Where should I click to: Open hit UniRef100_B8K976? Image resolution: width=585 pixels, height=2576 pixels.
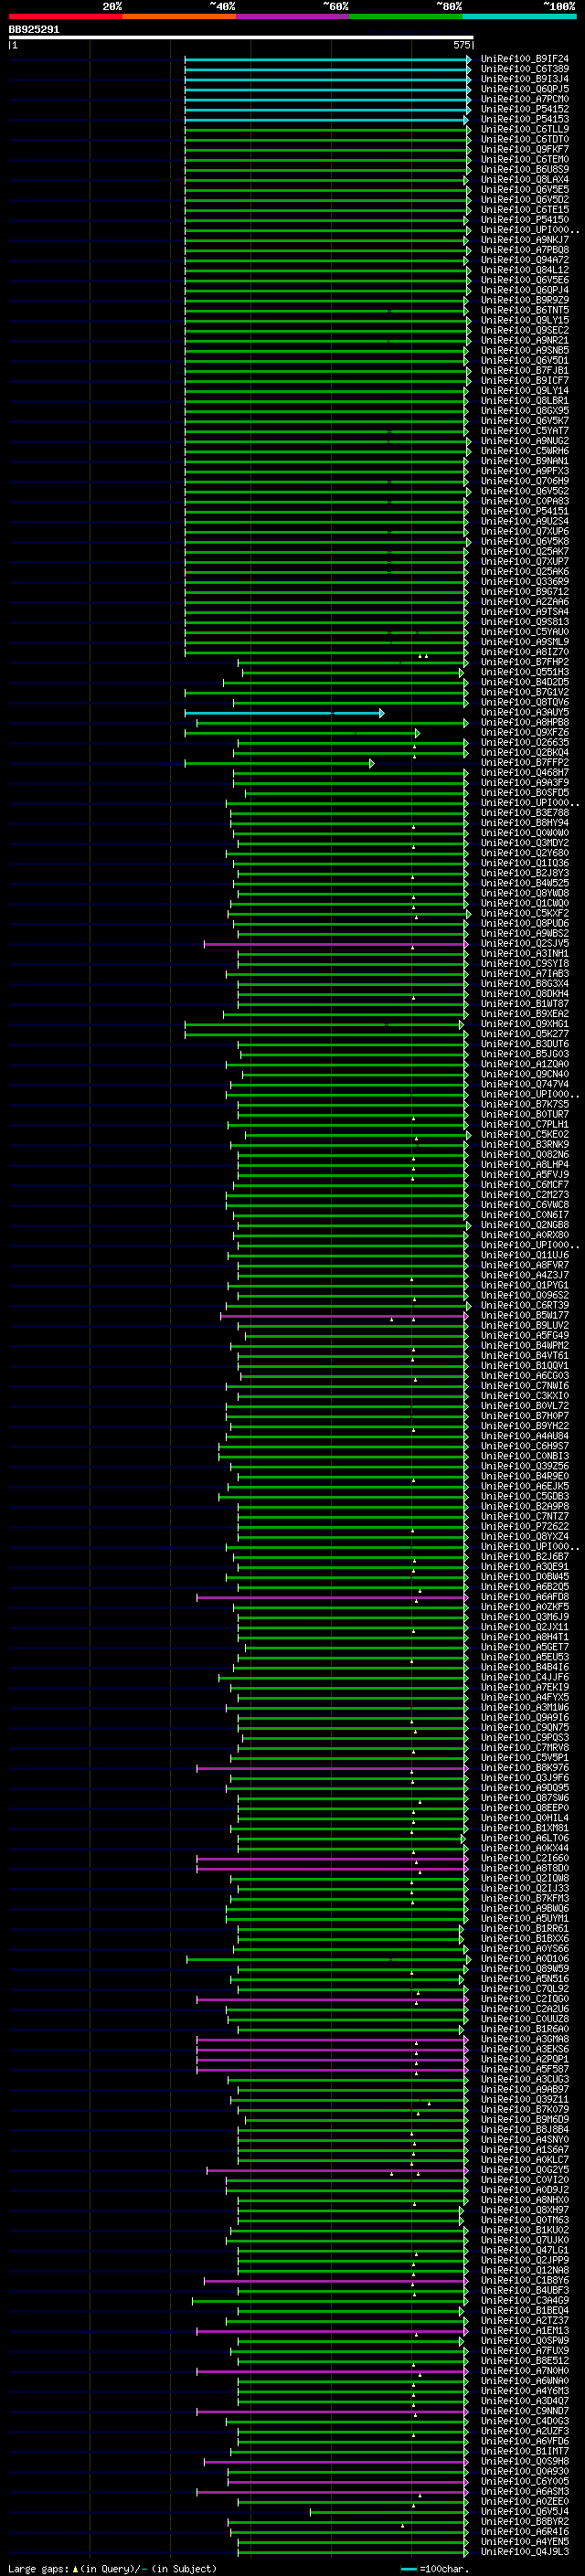[x=525, y=1768]
